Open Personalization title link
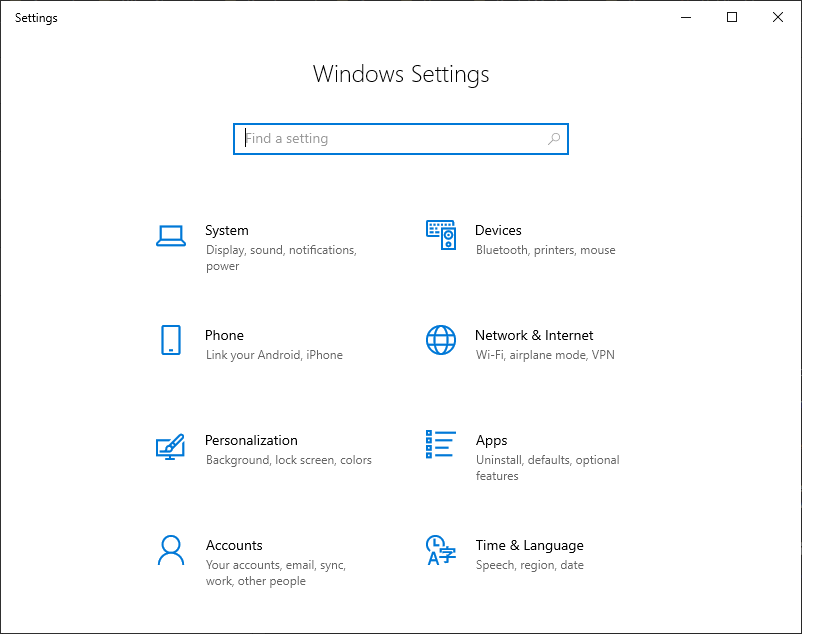819x634 pixels. pyautogui.click(x=251, y=440)
